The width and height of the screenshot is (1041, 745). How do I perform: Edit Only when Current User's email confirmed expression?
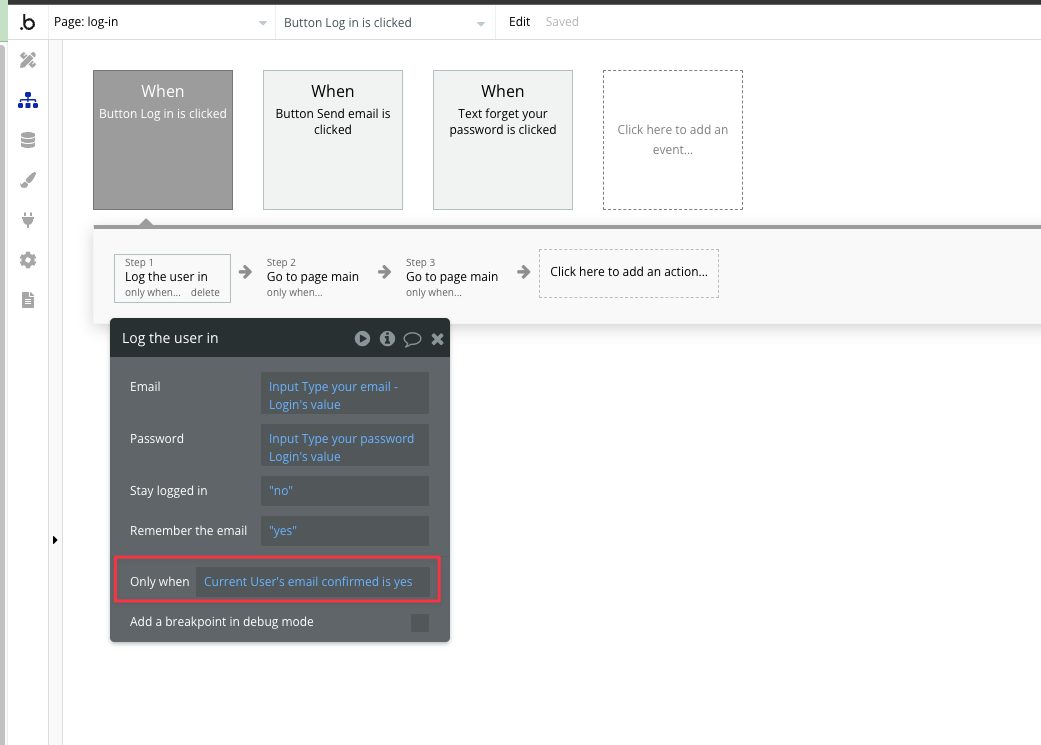[313, 582]
